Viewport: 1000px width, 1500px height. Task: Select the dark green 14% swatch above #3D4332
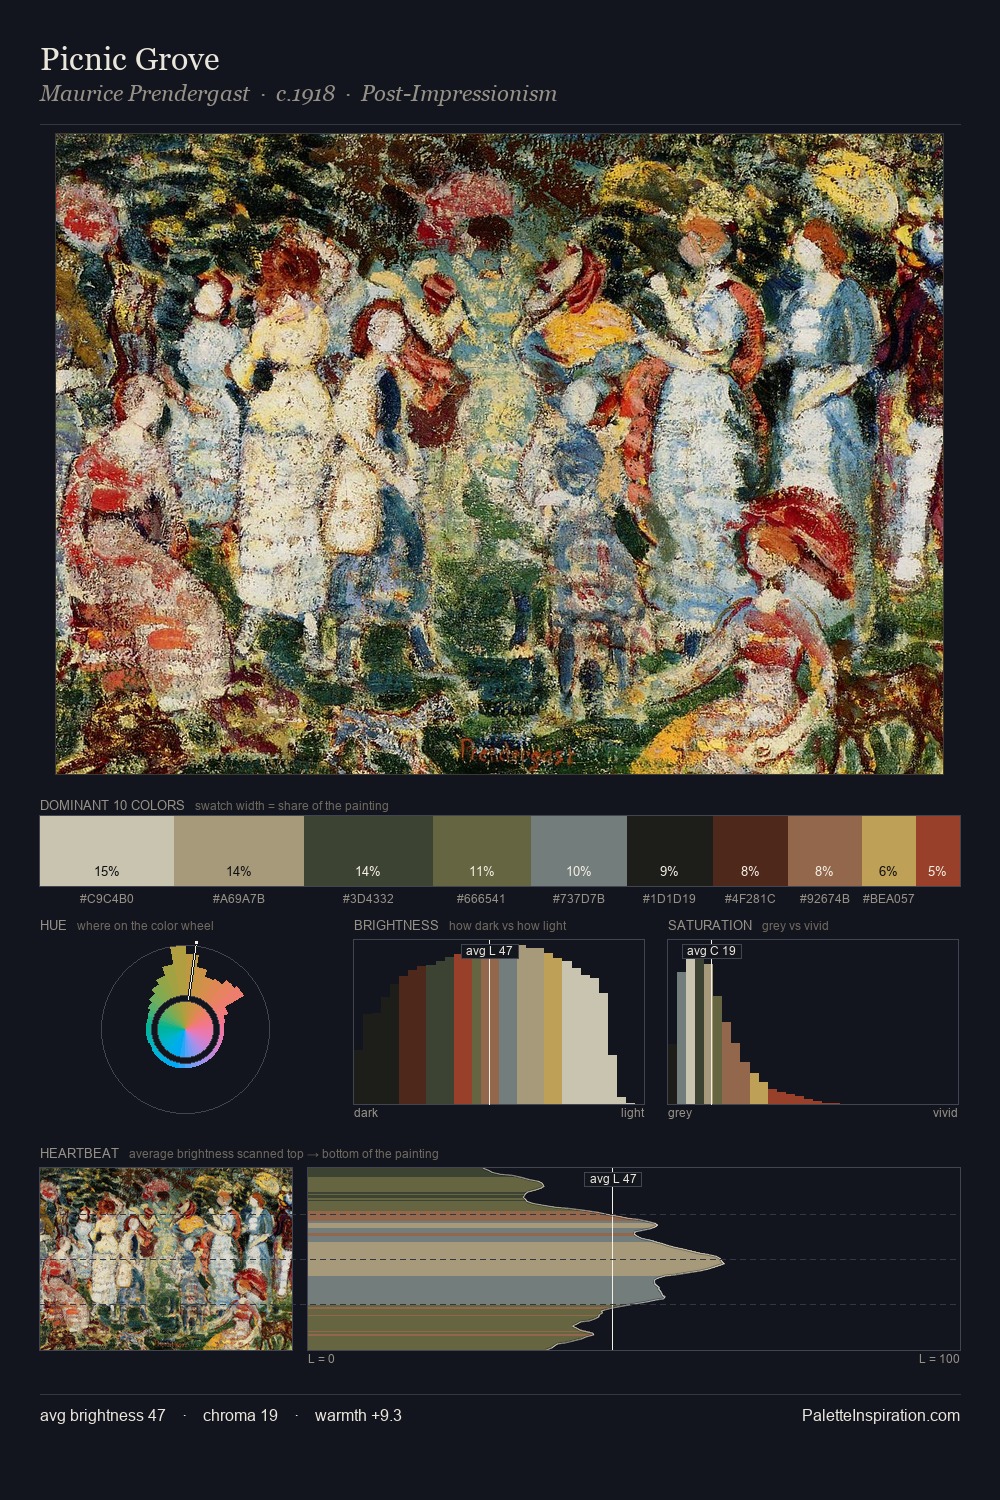tap(368, 851)
